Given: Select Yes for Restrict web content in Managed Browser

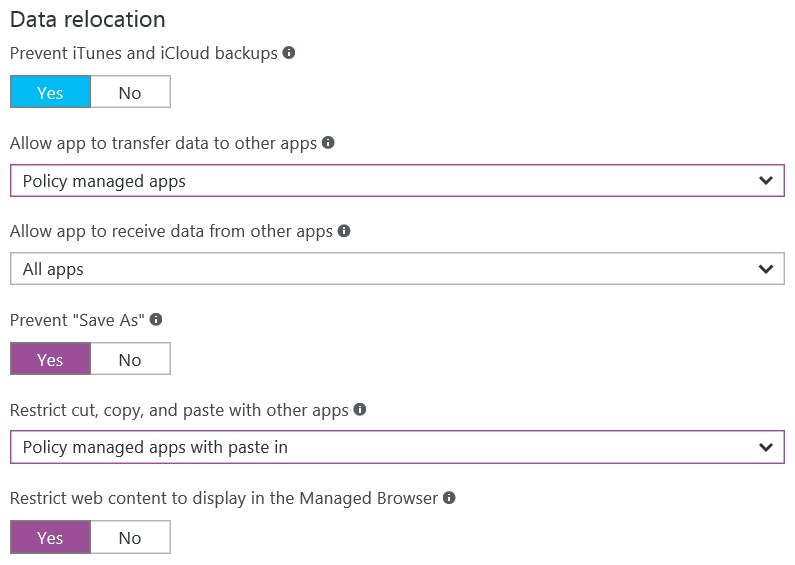Looking at the screenshot, I should (50, 538).
